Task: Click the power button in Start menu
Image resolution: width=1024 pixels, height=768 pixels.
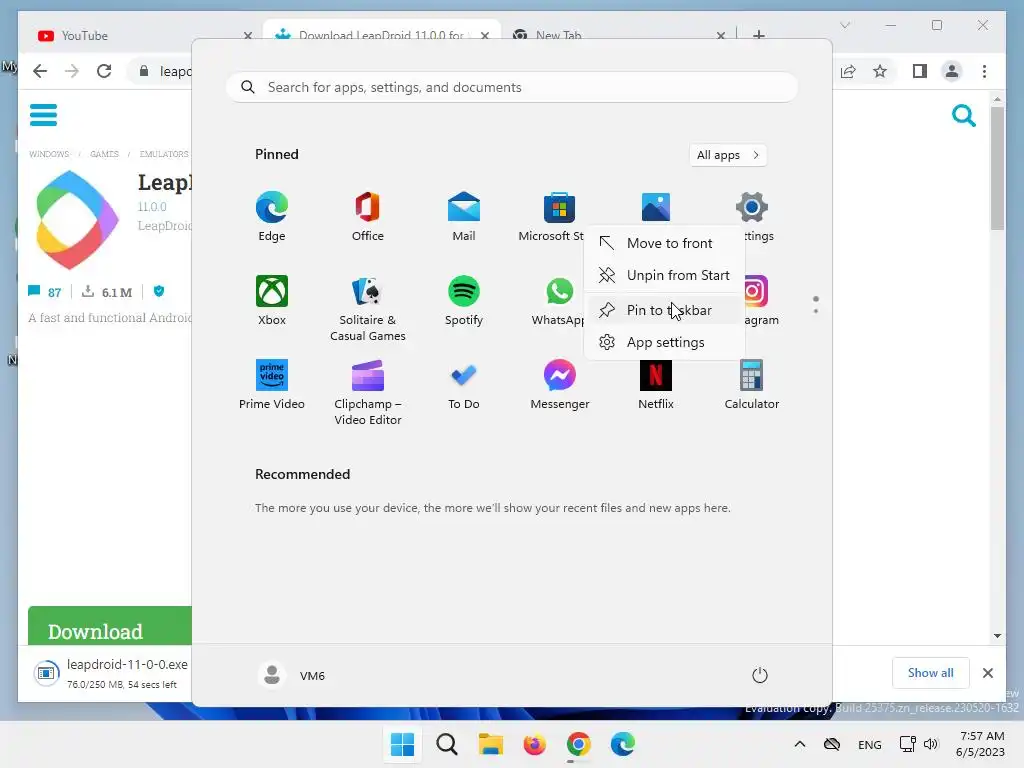Action: coord(760,675)
